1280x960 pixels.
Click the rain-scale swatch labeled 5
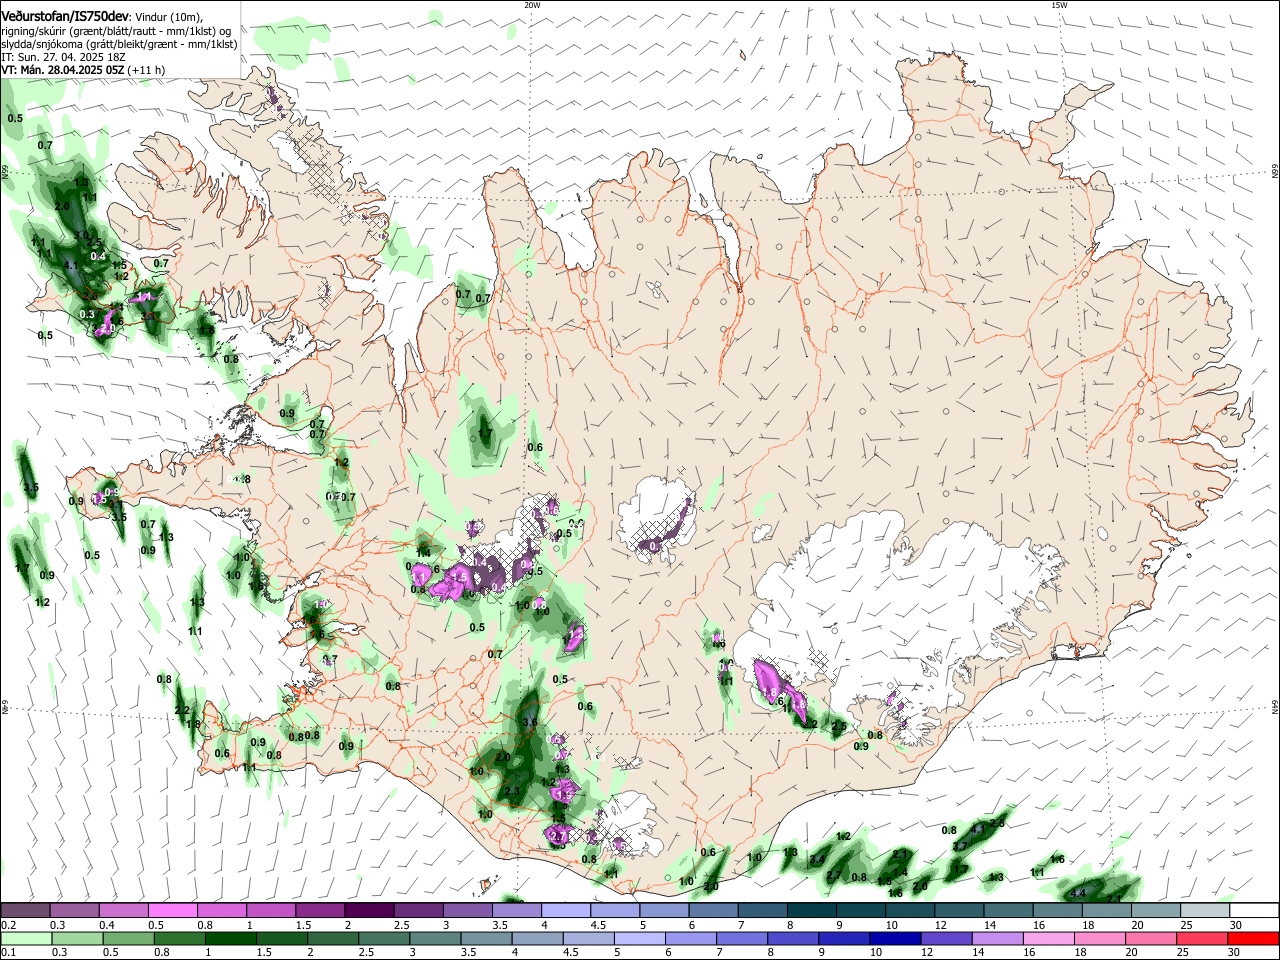(x=640, y=939)
